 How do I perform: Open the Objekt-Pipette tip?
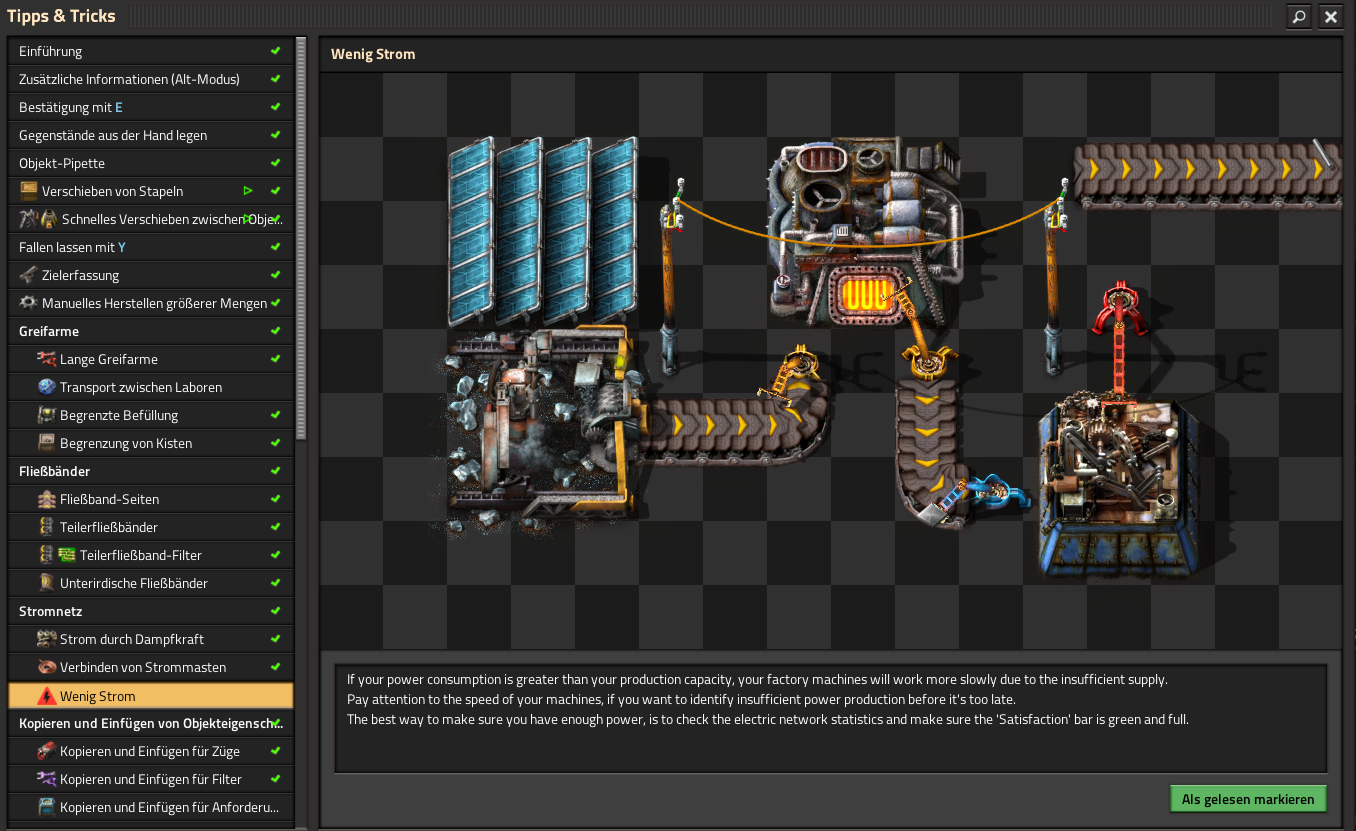point(151,163)
